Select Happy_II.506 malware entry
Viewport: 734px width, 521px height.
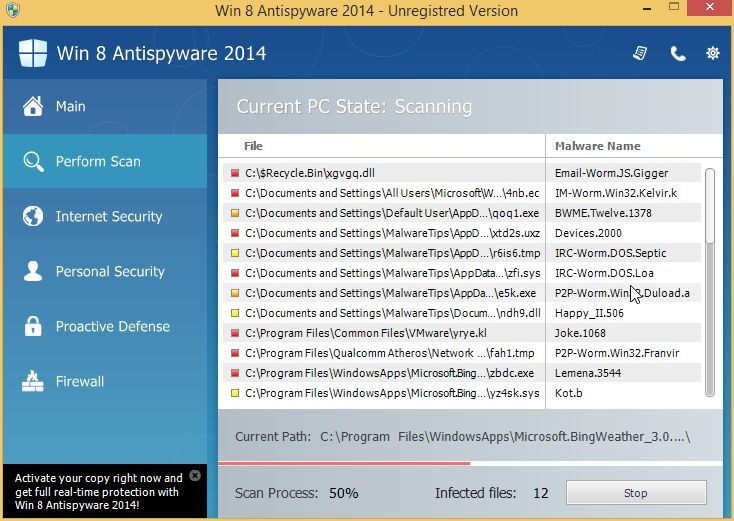(589, 313)
